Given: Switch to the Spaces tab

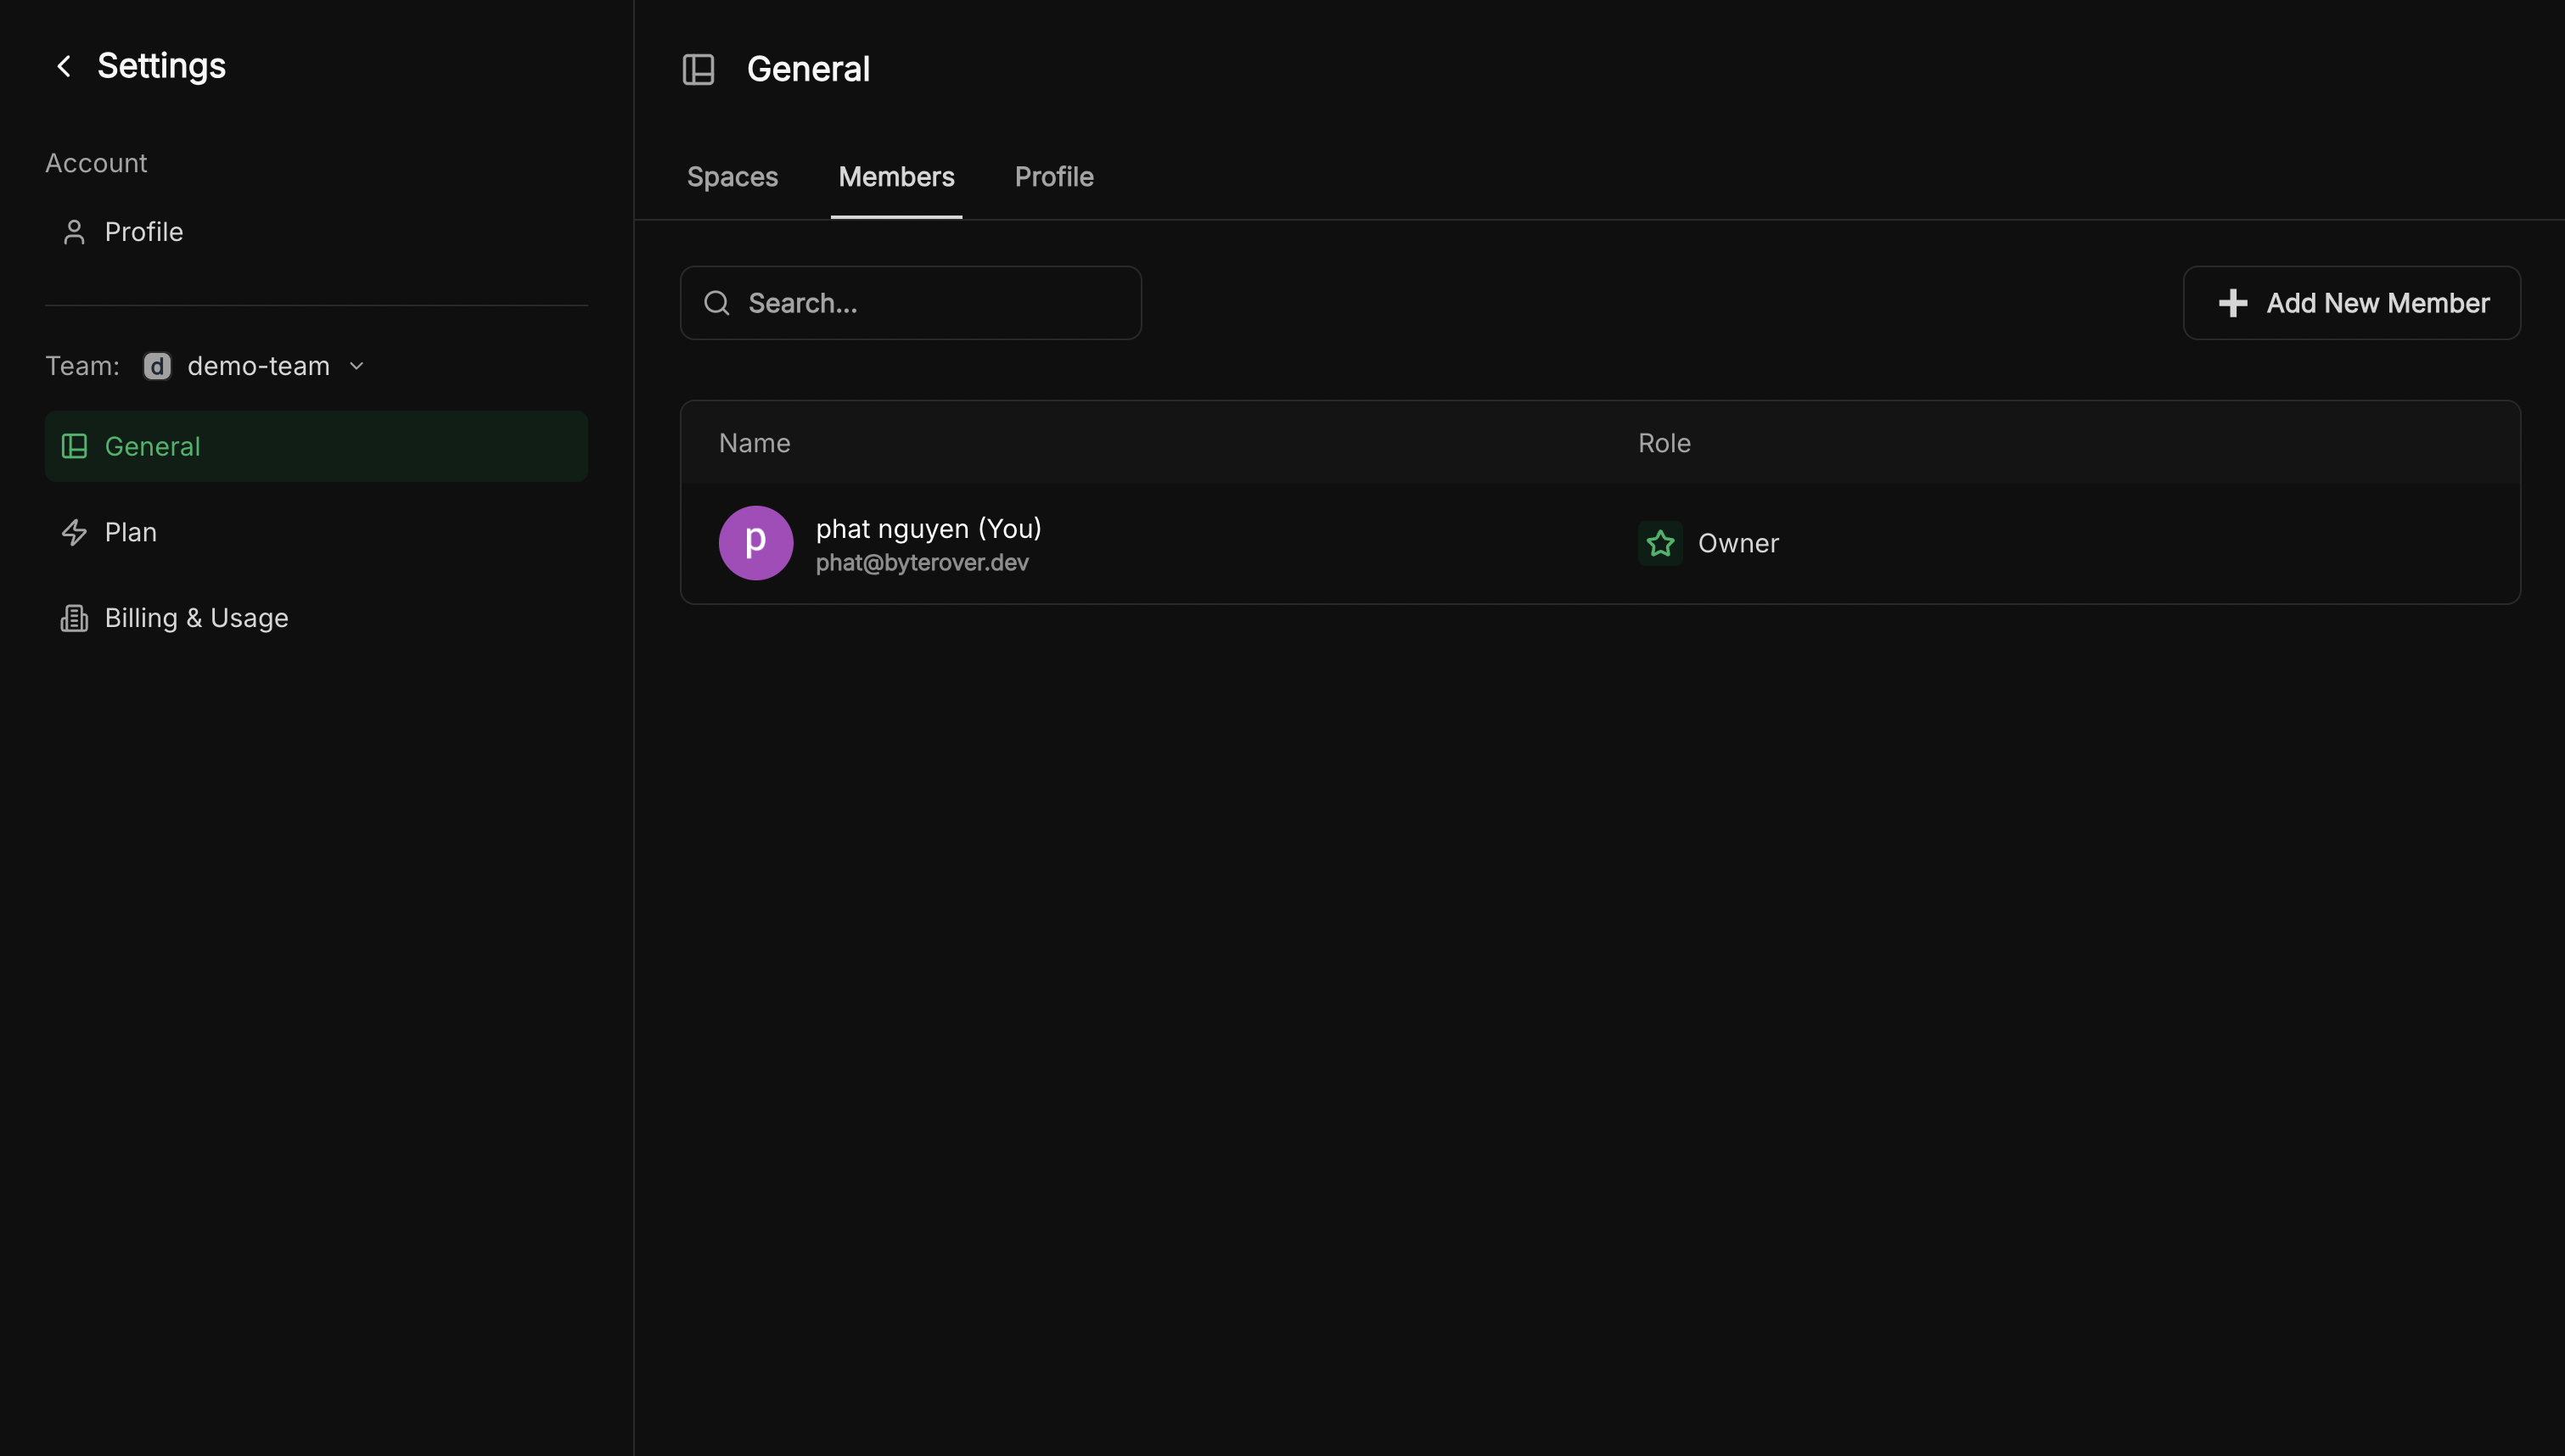Looking at the screenshot, I should (x=732, y=176).
